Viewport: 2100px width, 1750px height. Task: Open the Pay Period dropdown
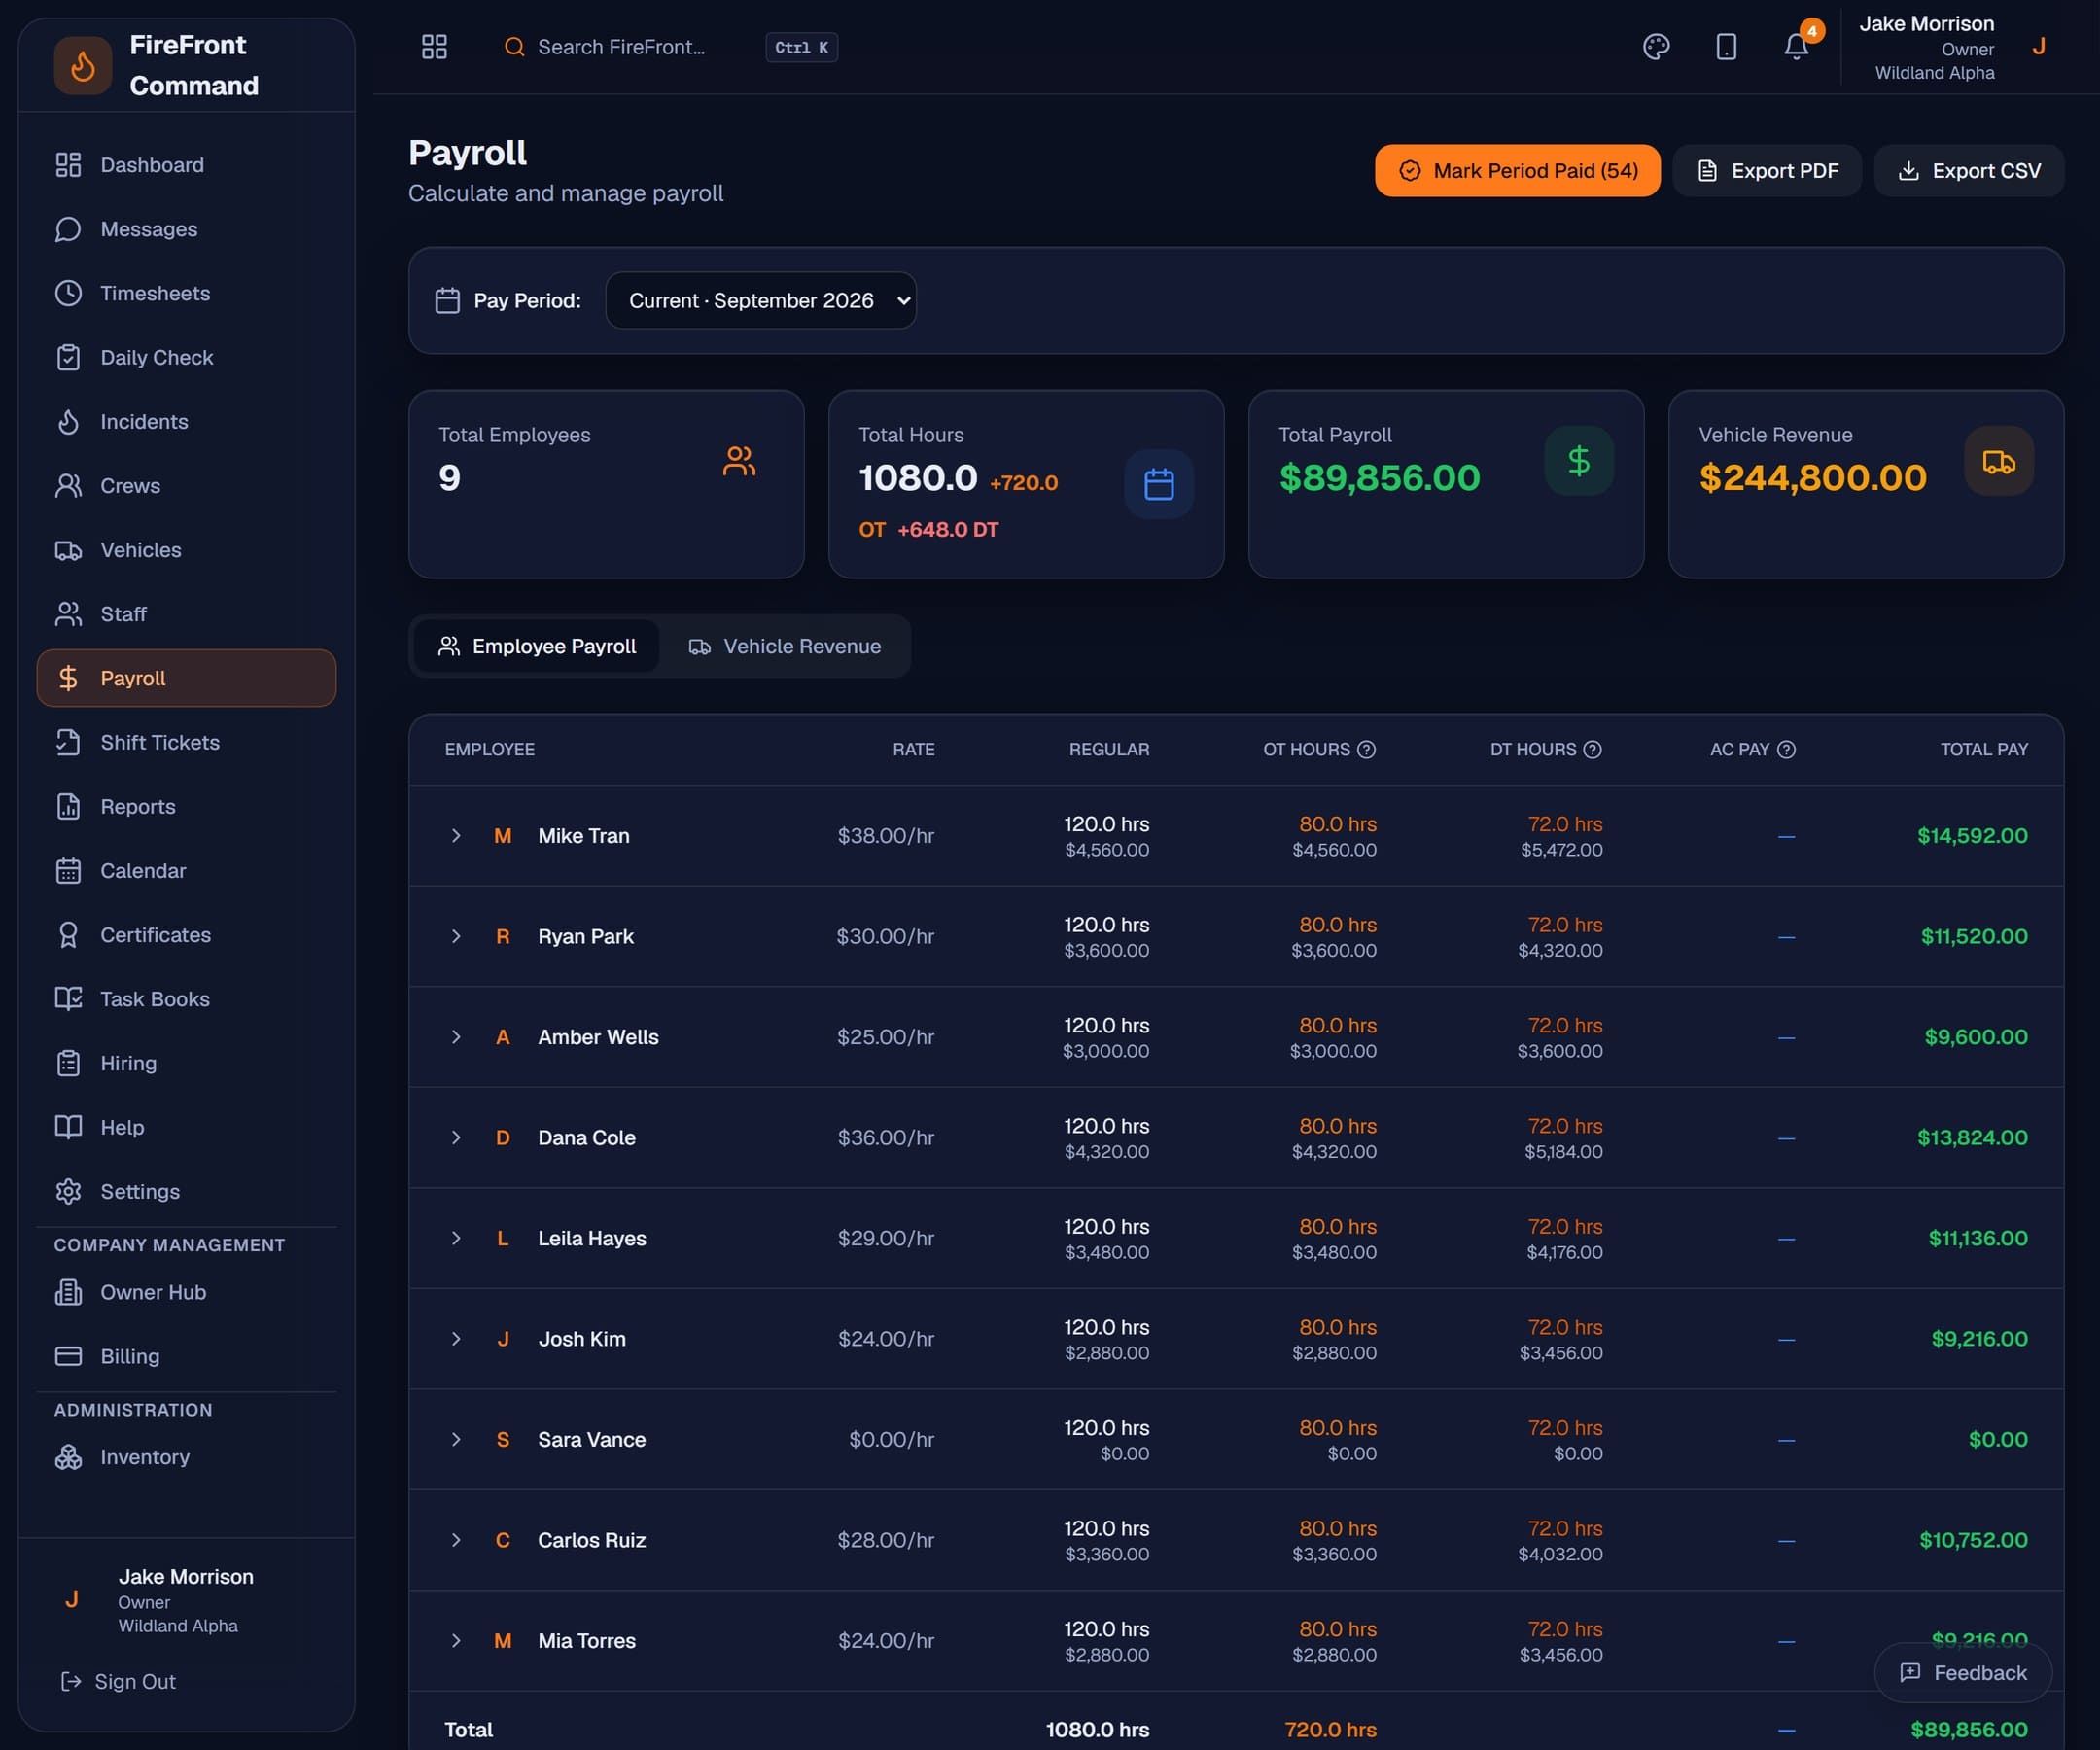(761, 300)
